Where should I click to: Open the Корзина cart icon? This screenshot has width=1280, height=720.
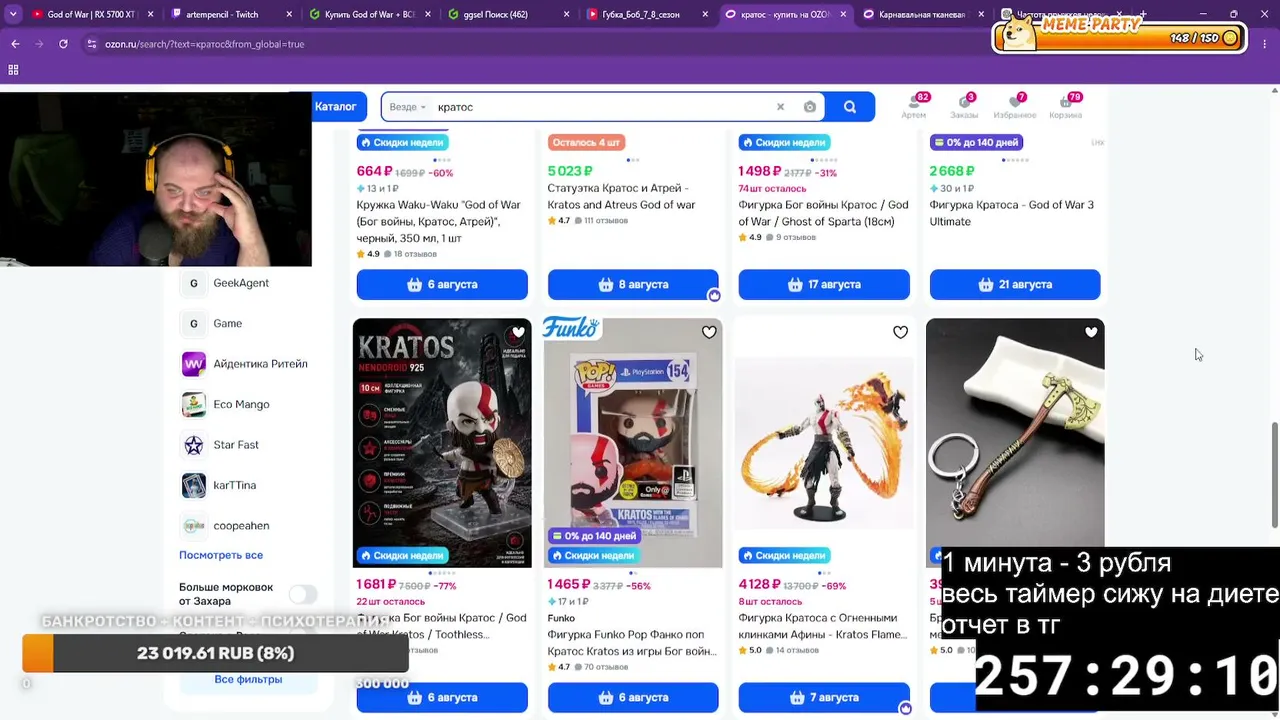pos(1066,105)
